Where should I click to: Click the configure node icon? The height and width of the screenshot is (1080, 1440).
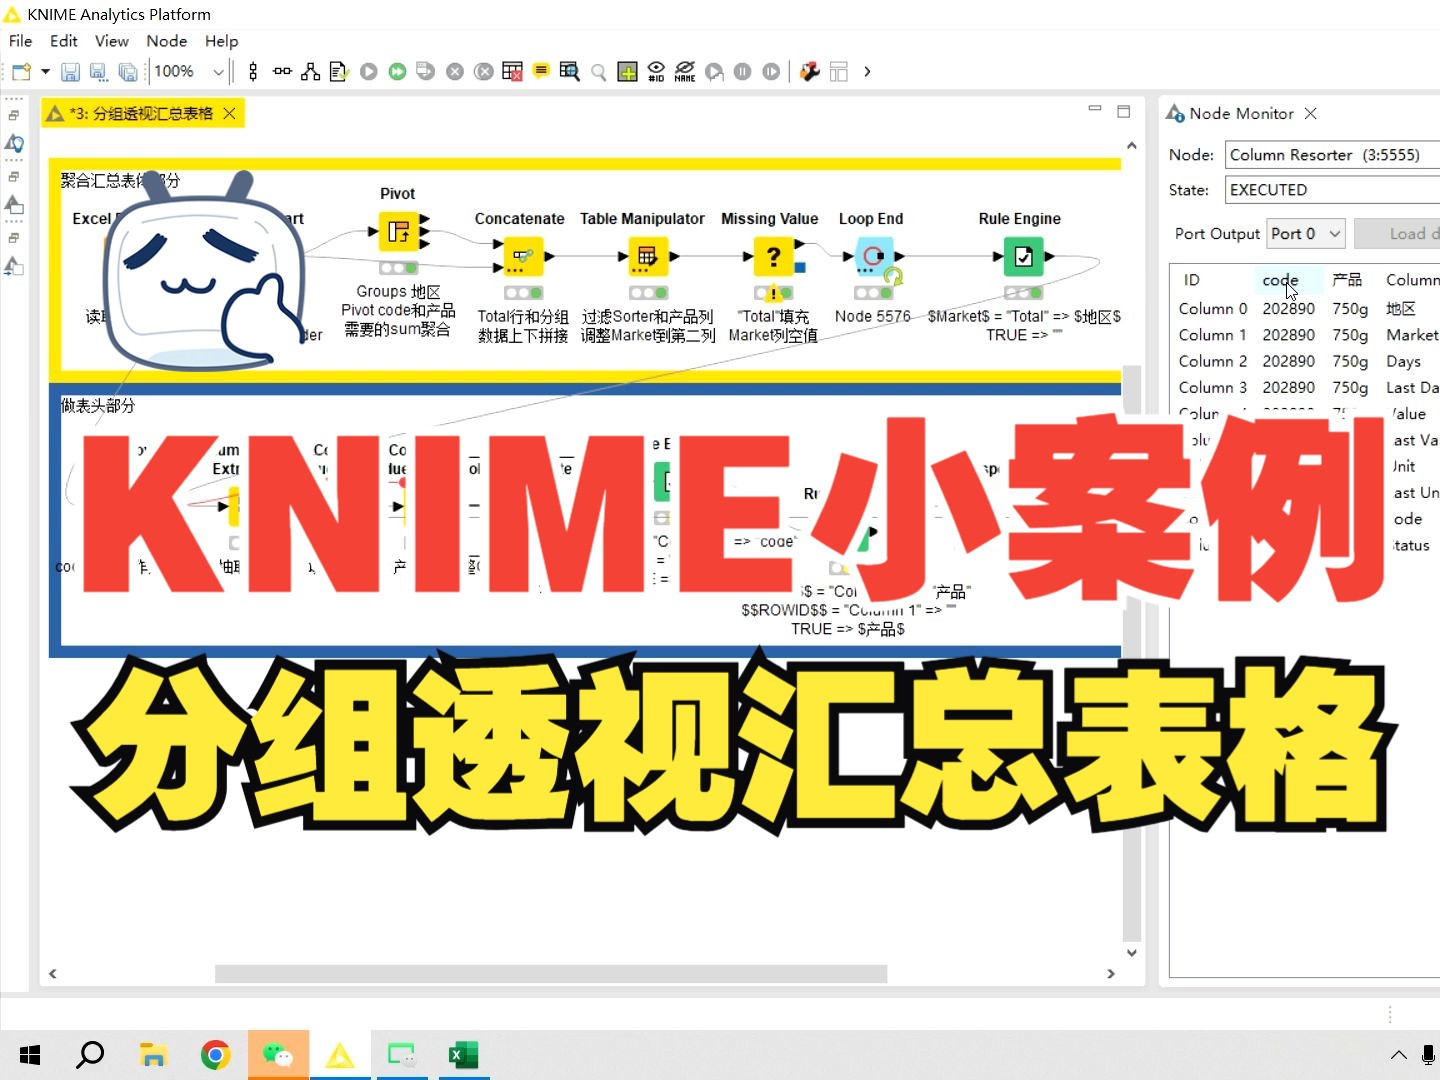coord(339,72)
